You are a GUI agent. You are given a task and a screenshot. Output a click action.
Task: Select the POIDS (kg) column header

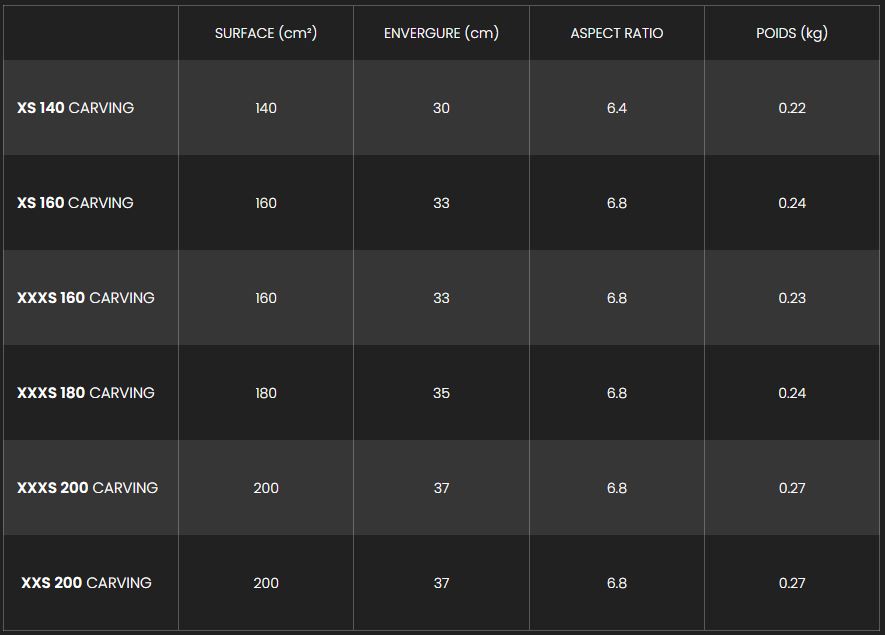point(791,33)
